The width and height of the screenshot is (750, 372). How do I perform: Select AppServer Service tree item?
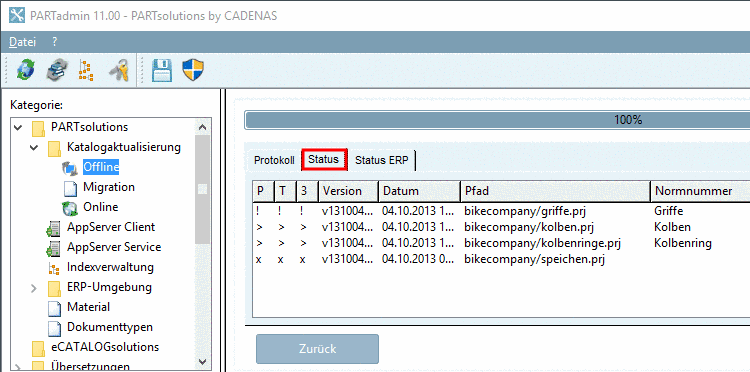114,248
